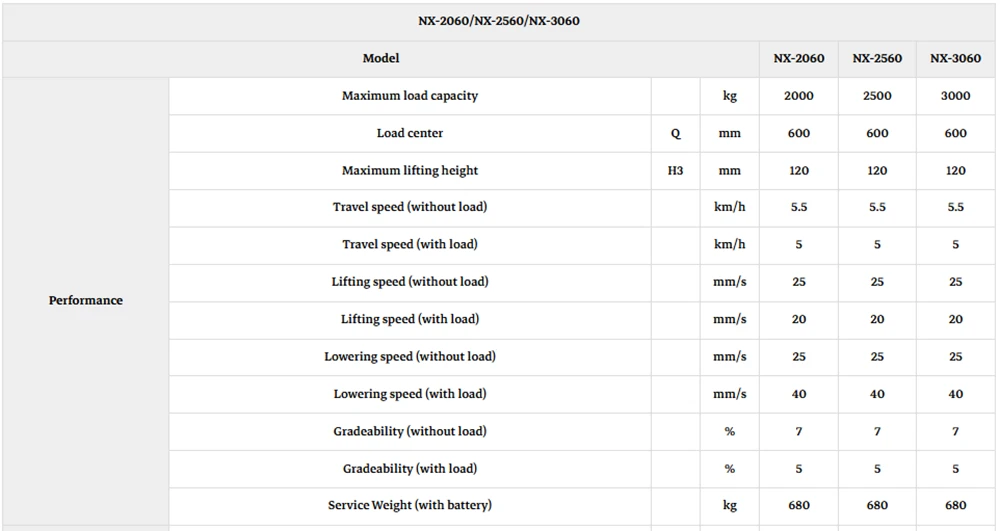Select the 3000 value under NX-3060
Image resolution: width=1000 pixels, height=531 pixels.
(x=955, y=96)
